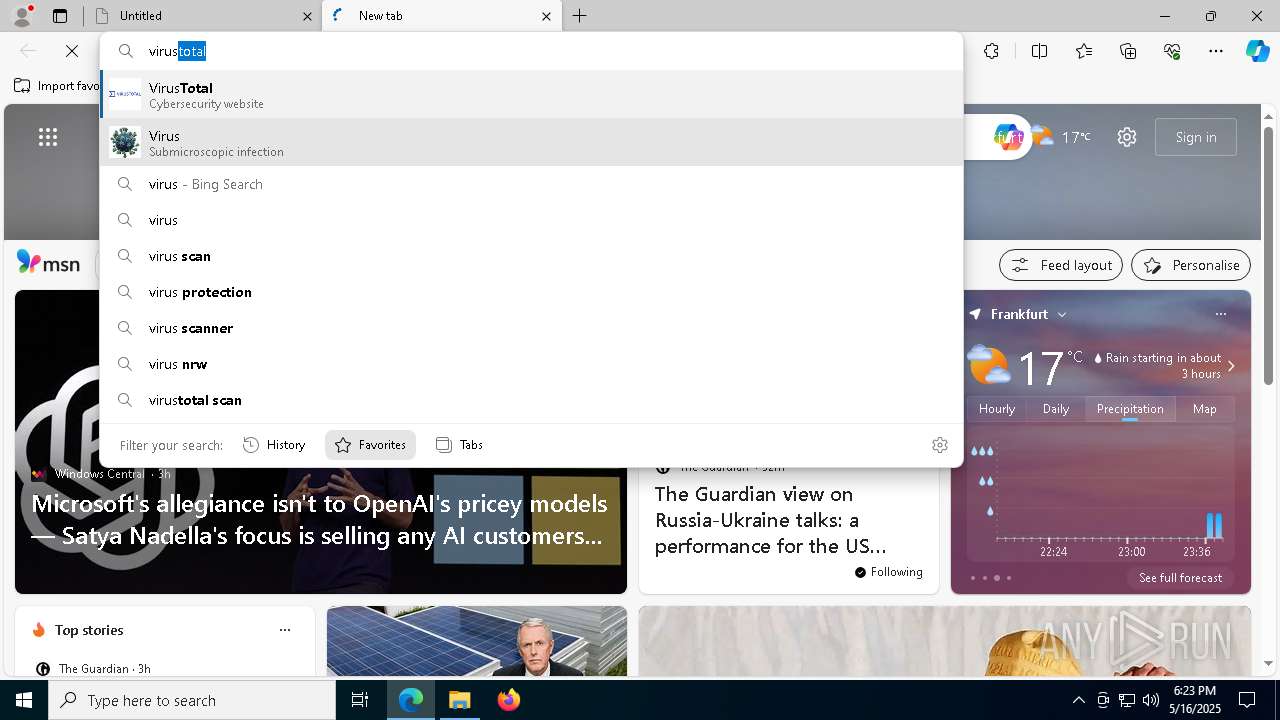Click the Windows Start button
The image size is (1280, 720).
(x=24, y=700)
